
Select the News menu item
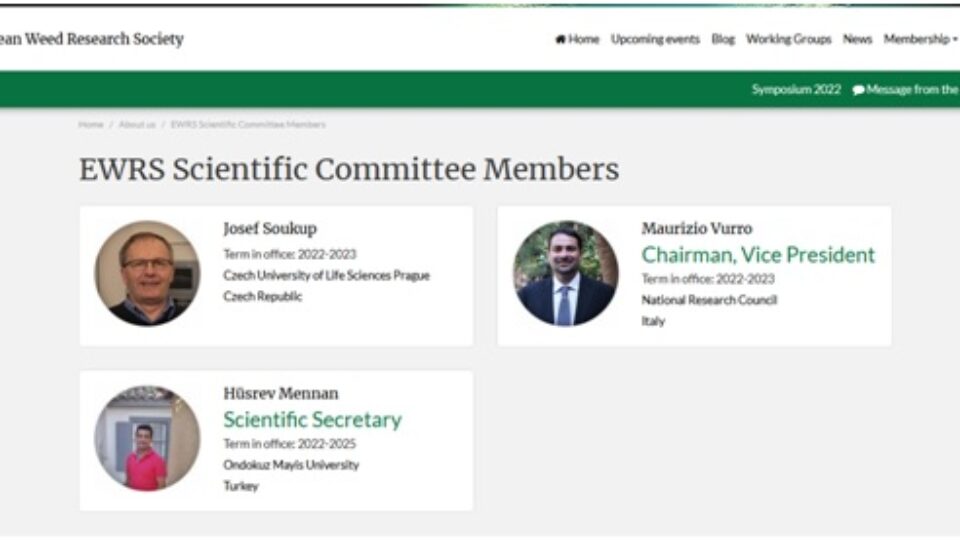pos(857,40)
